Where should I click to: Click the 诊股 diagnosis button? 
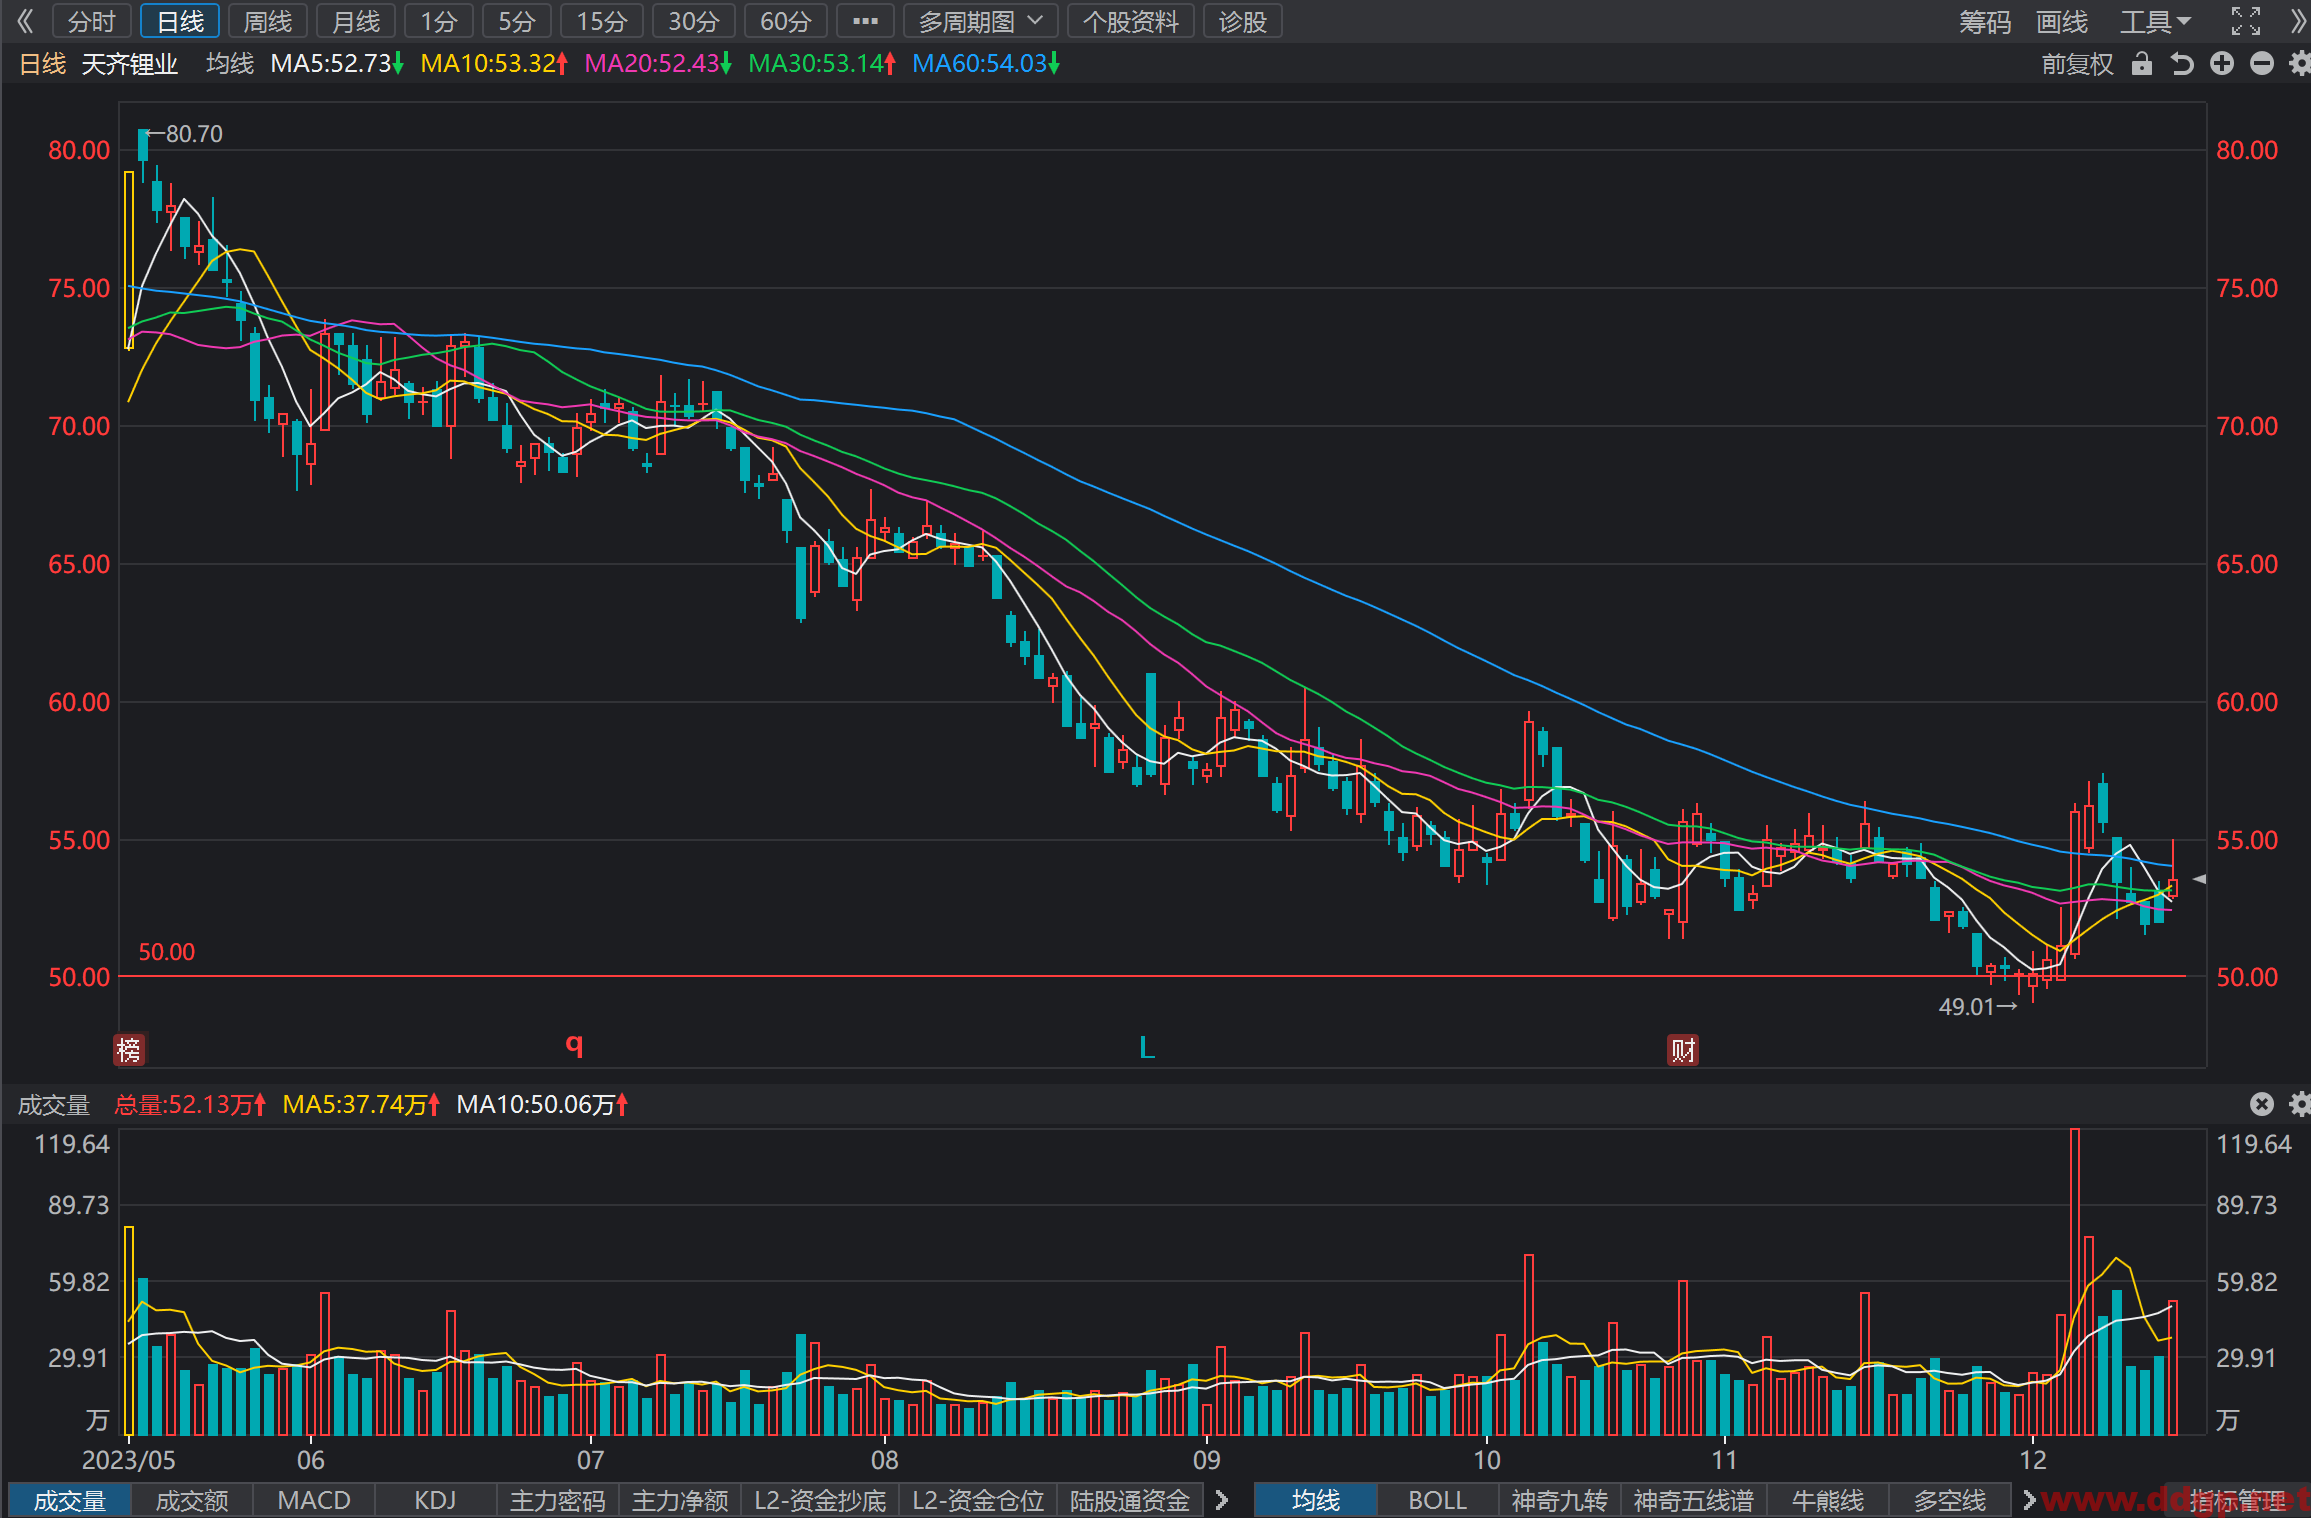tap(1243, 21)
